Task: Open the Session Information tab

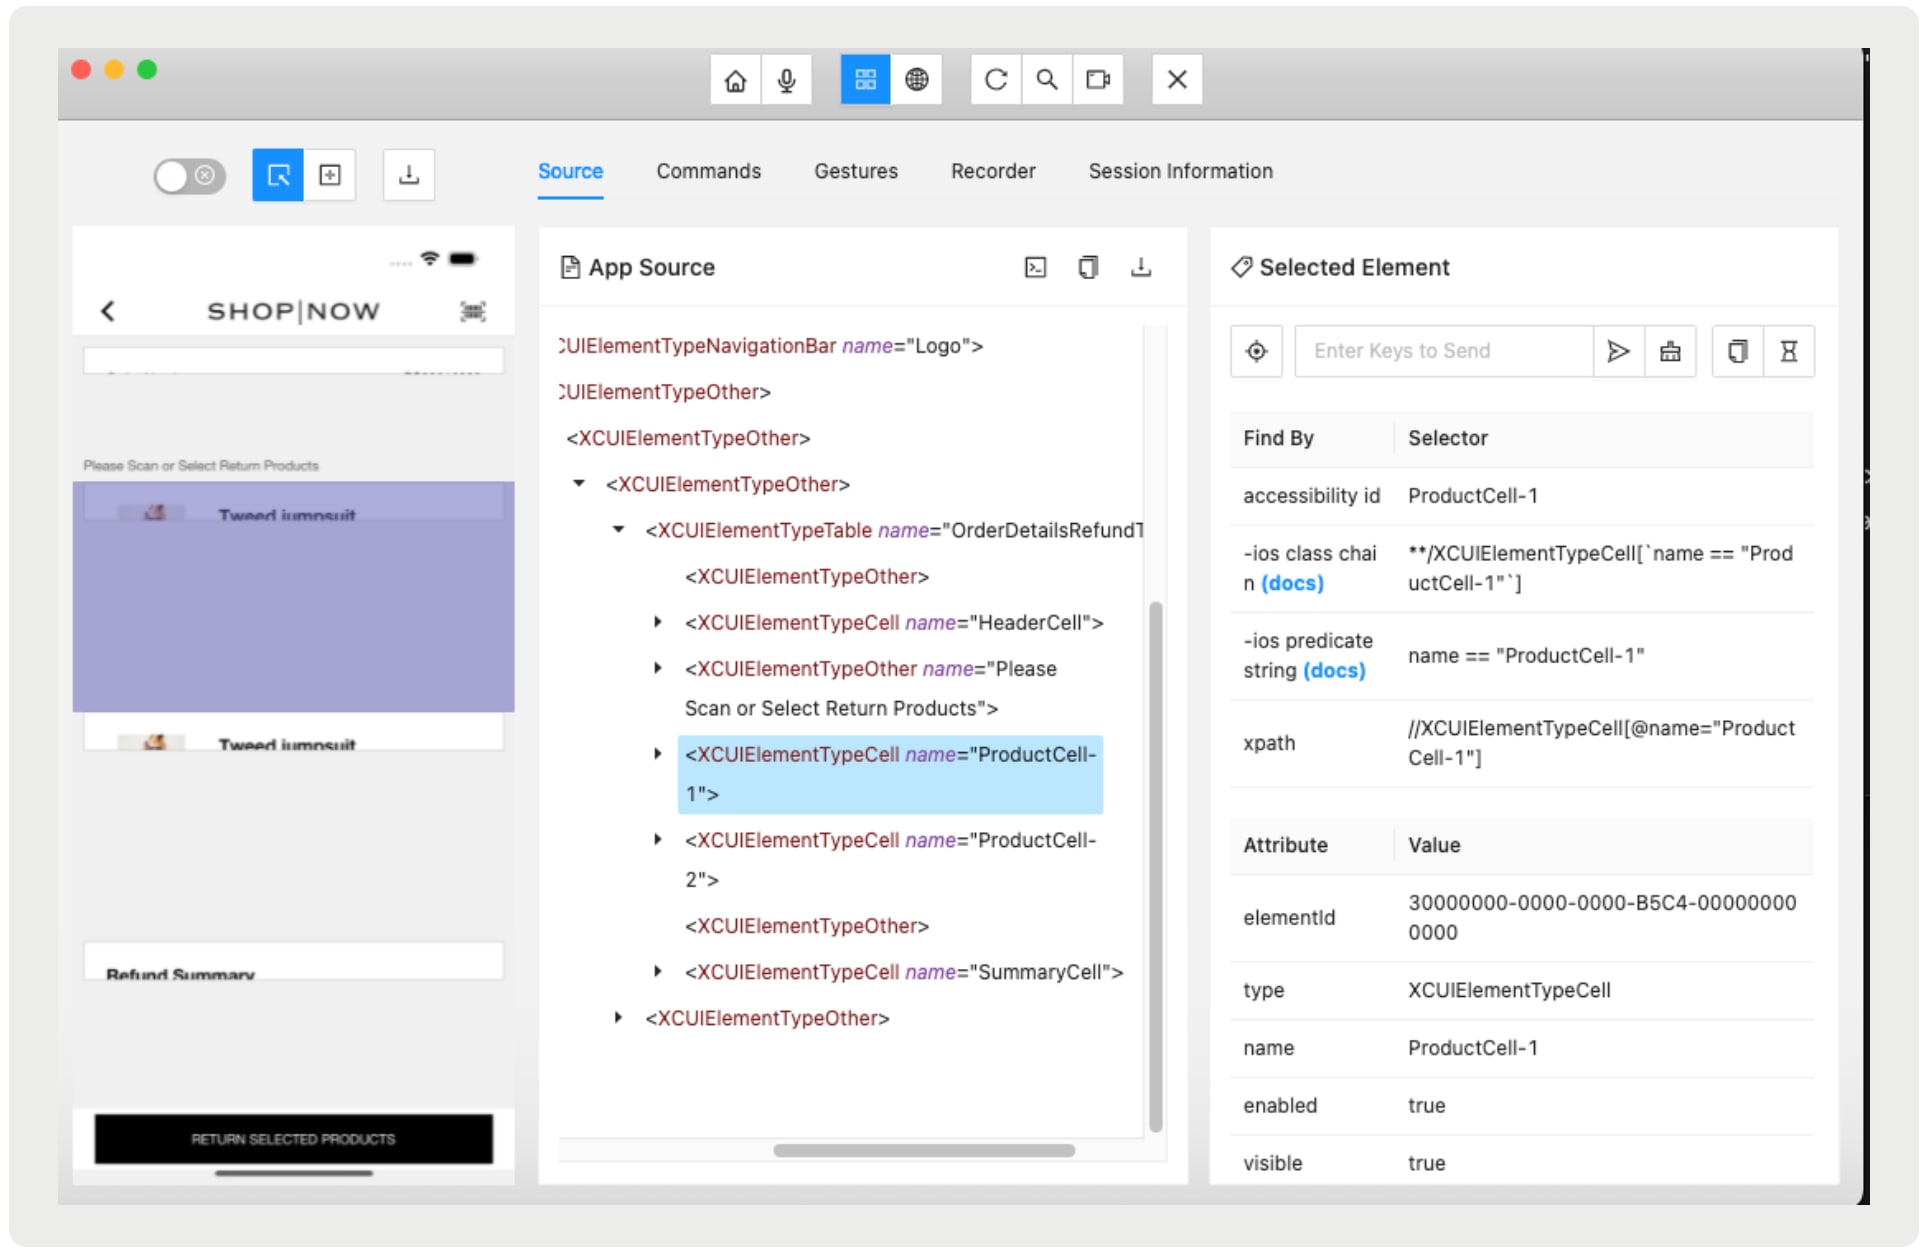Action: click(x=1180, y=171)
